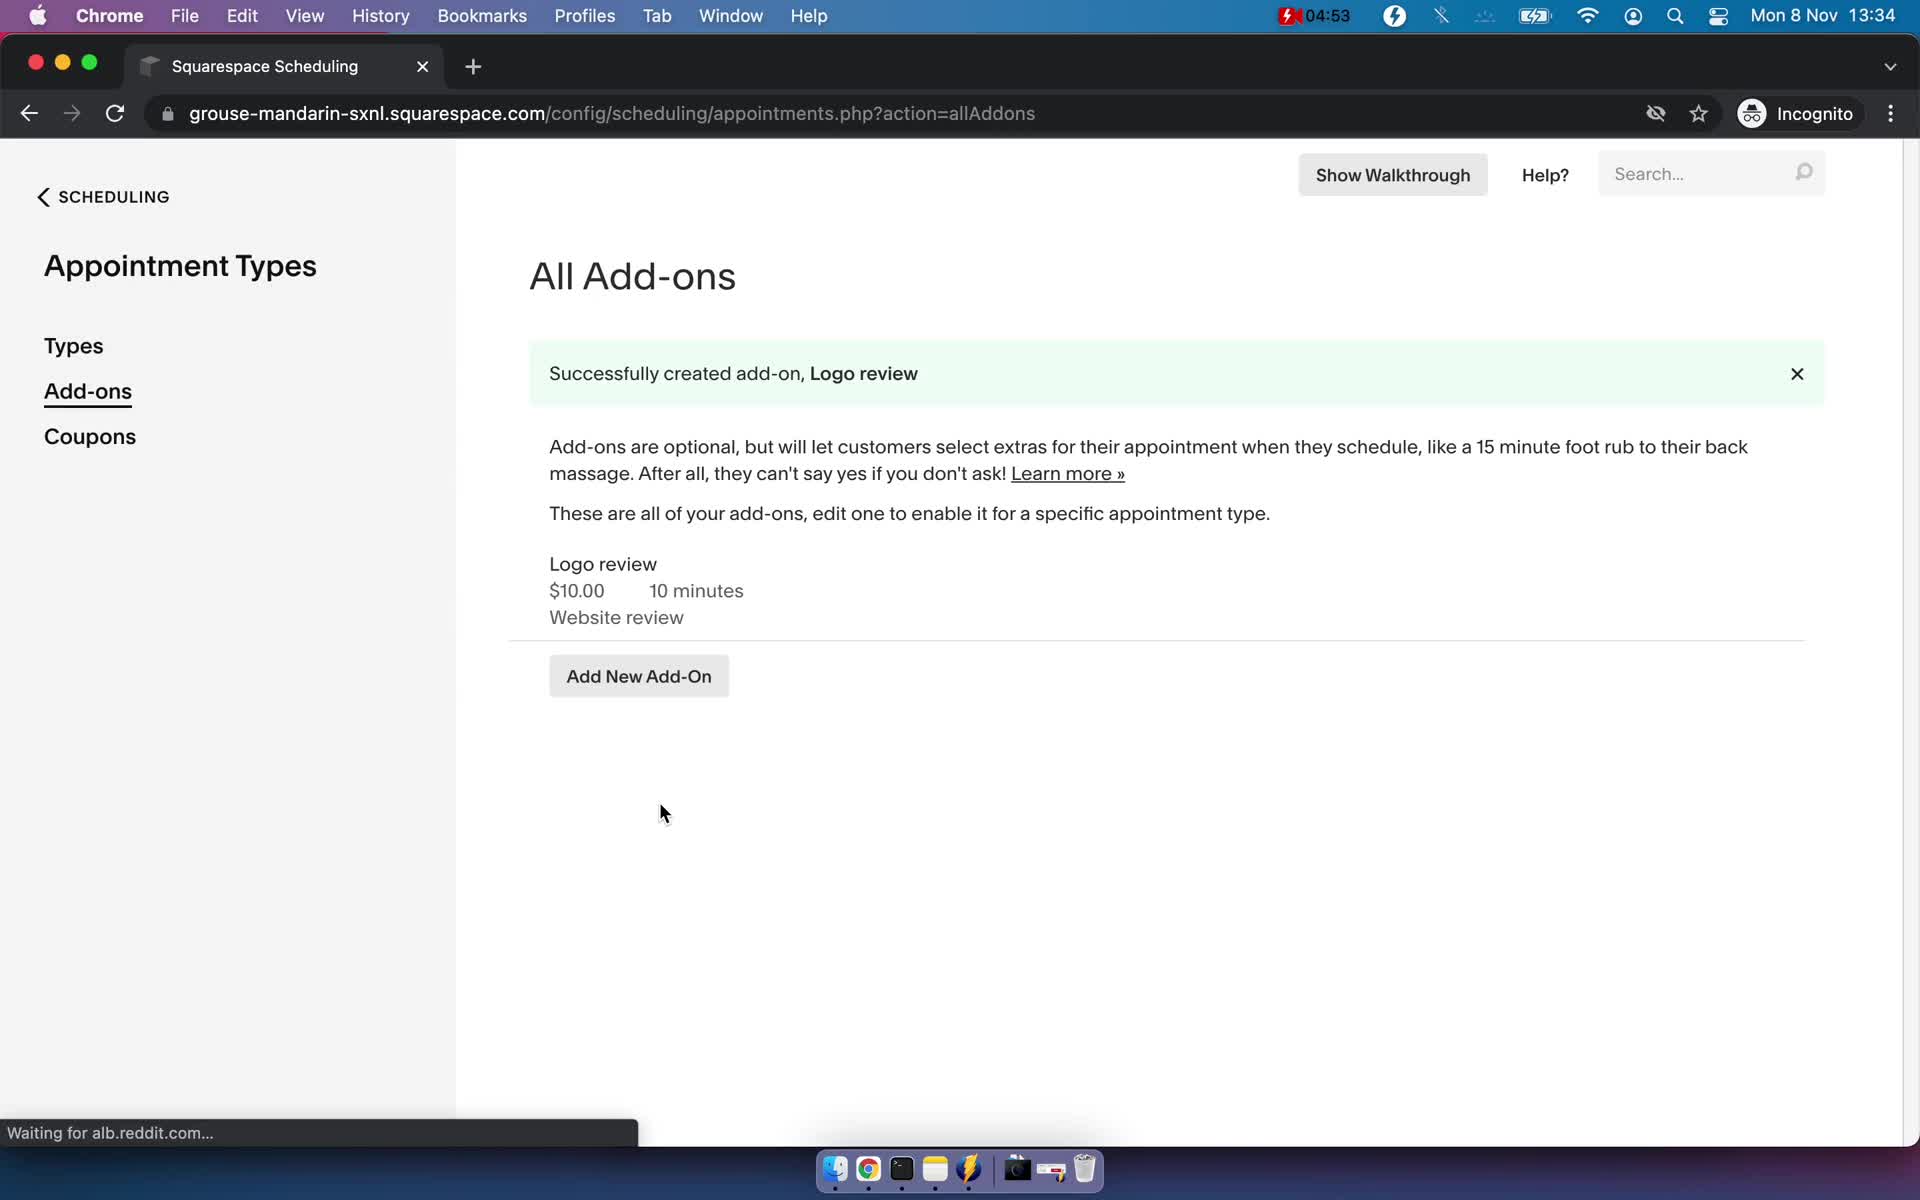
Task: Bookmark this page with the star icon
Action: pos(1698,114)
